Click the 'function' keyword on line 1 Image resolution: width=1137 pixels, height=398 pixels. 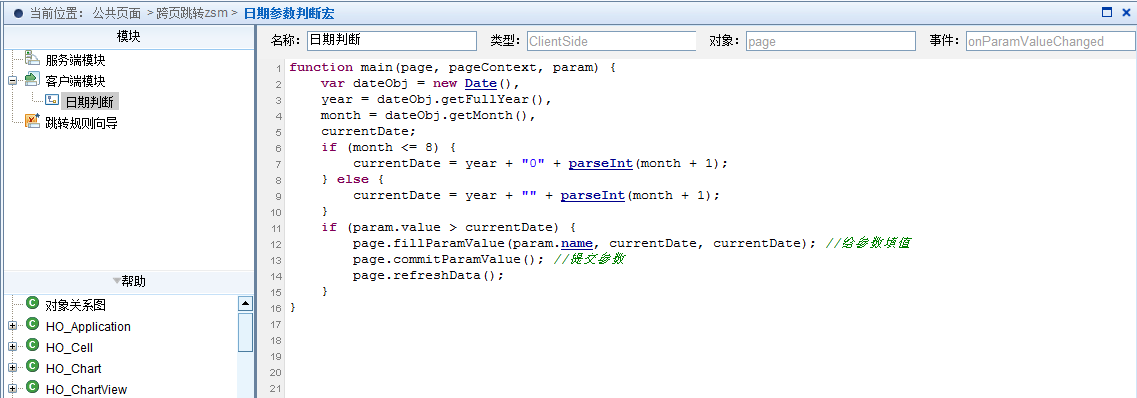(321, 67)
